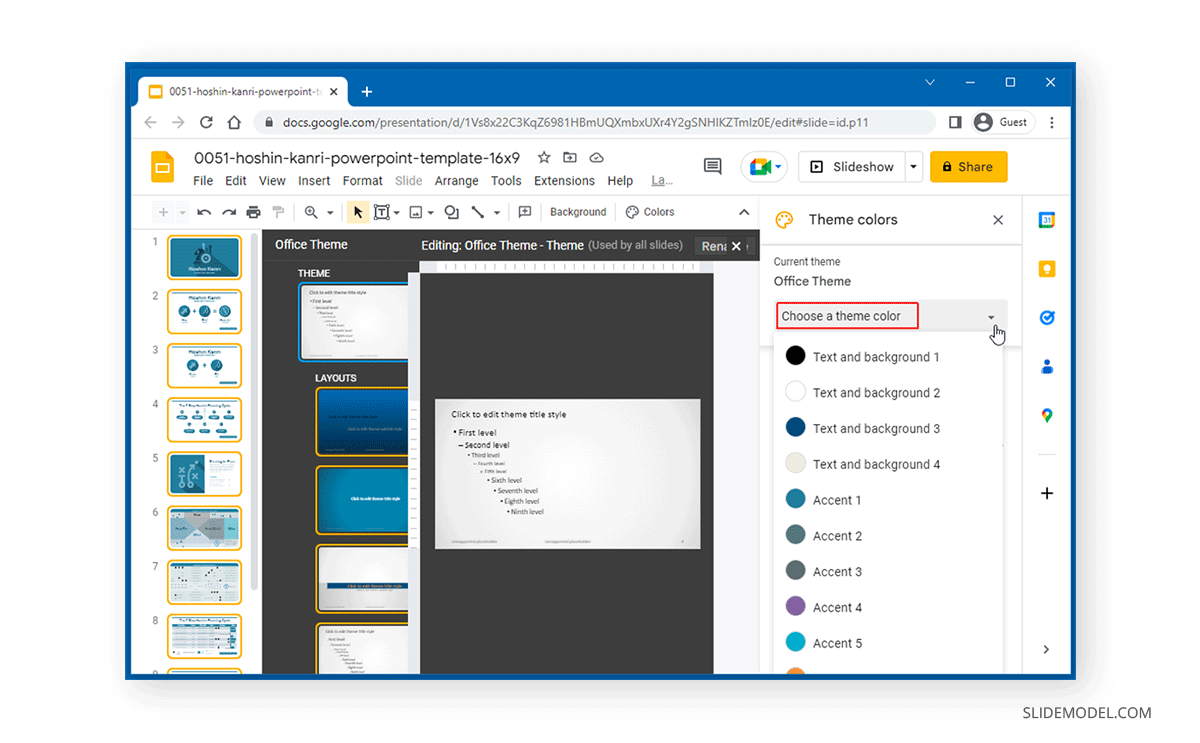Screen dimensions: 1200x743
Task: Open Google Keep in the side panel
Action: point(1046,269)
